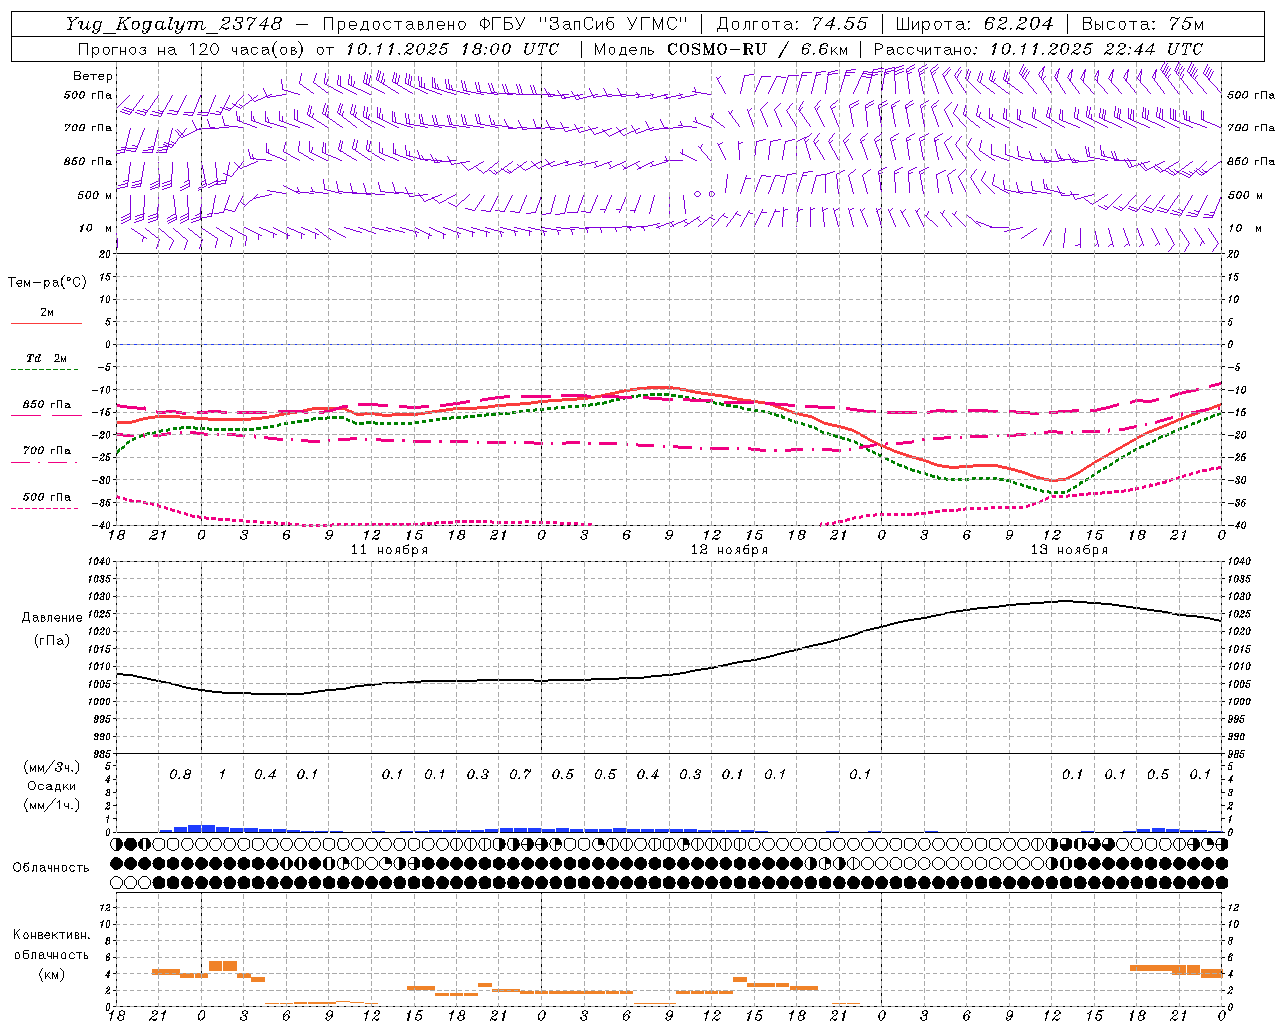Click the latitude value Широта: 62.204
Viewport: 1280px width, 1024px height.
point(974,24)
